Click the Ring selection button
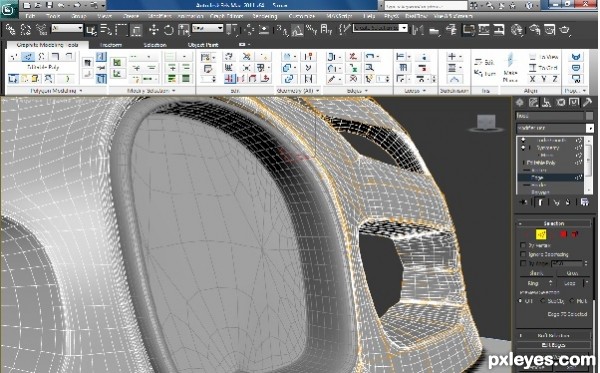 (x=533, y=283)
